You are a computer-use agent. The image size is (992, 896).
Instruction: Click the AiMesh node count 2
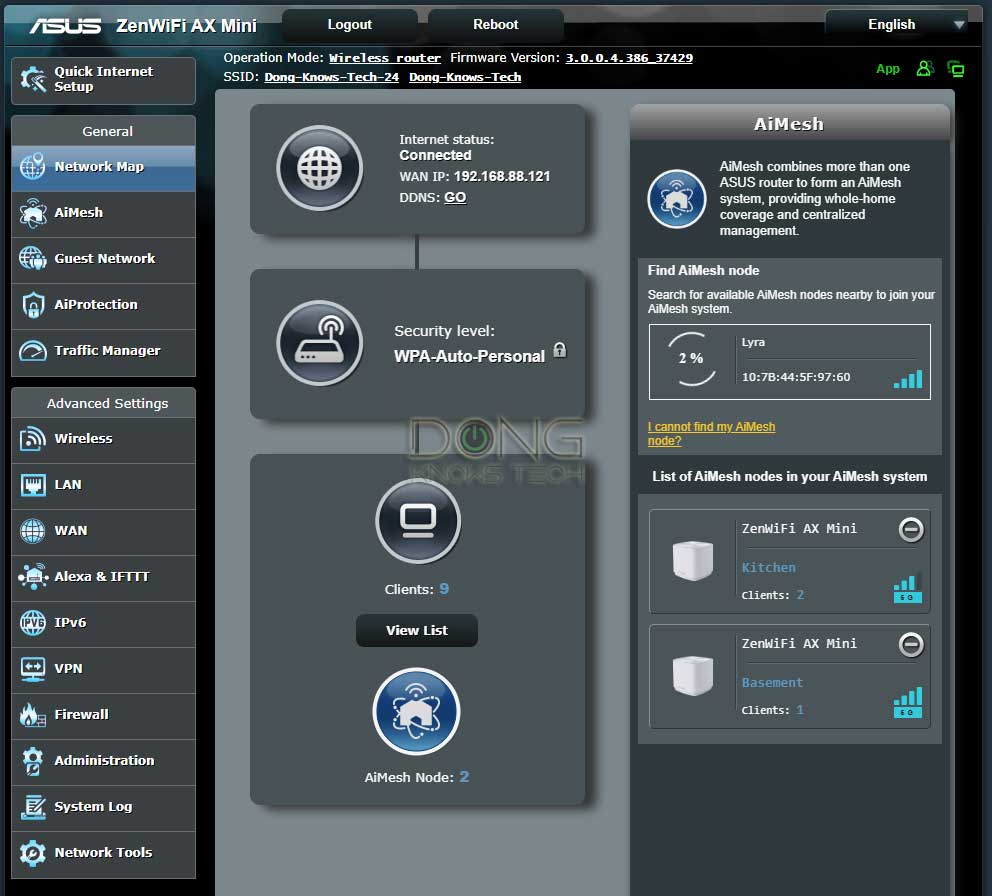click(464, 777)
